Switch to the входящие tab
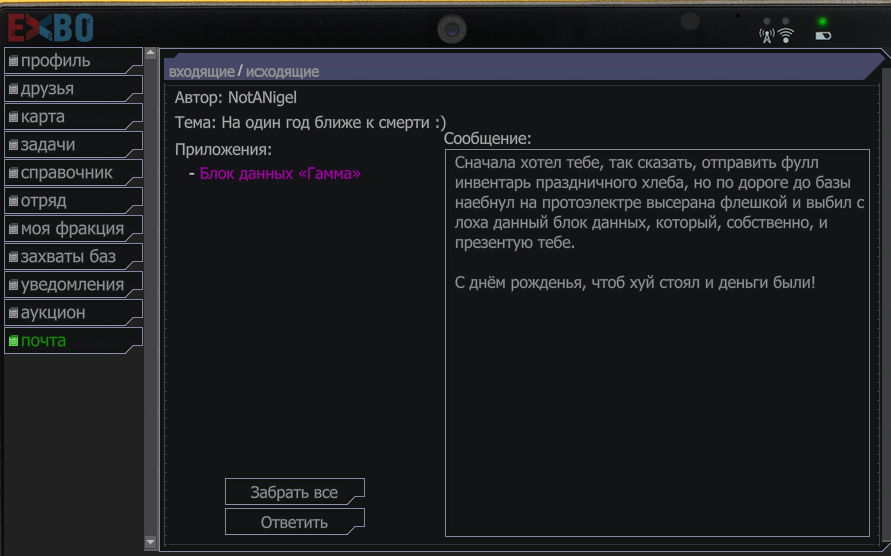Screen dimensions: 891x556 click(x=202, y=72)
